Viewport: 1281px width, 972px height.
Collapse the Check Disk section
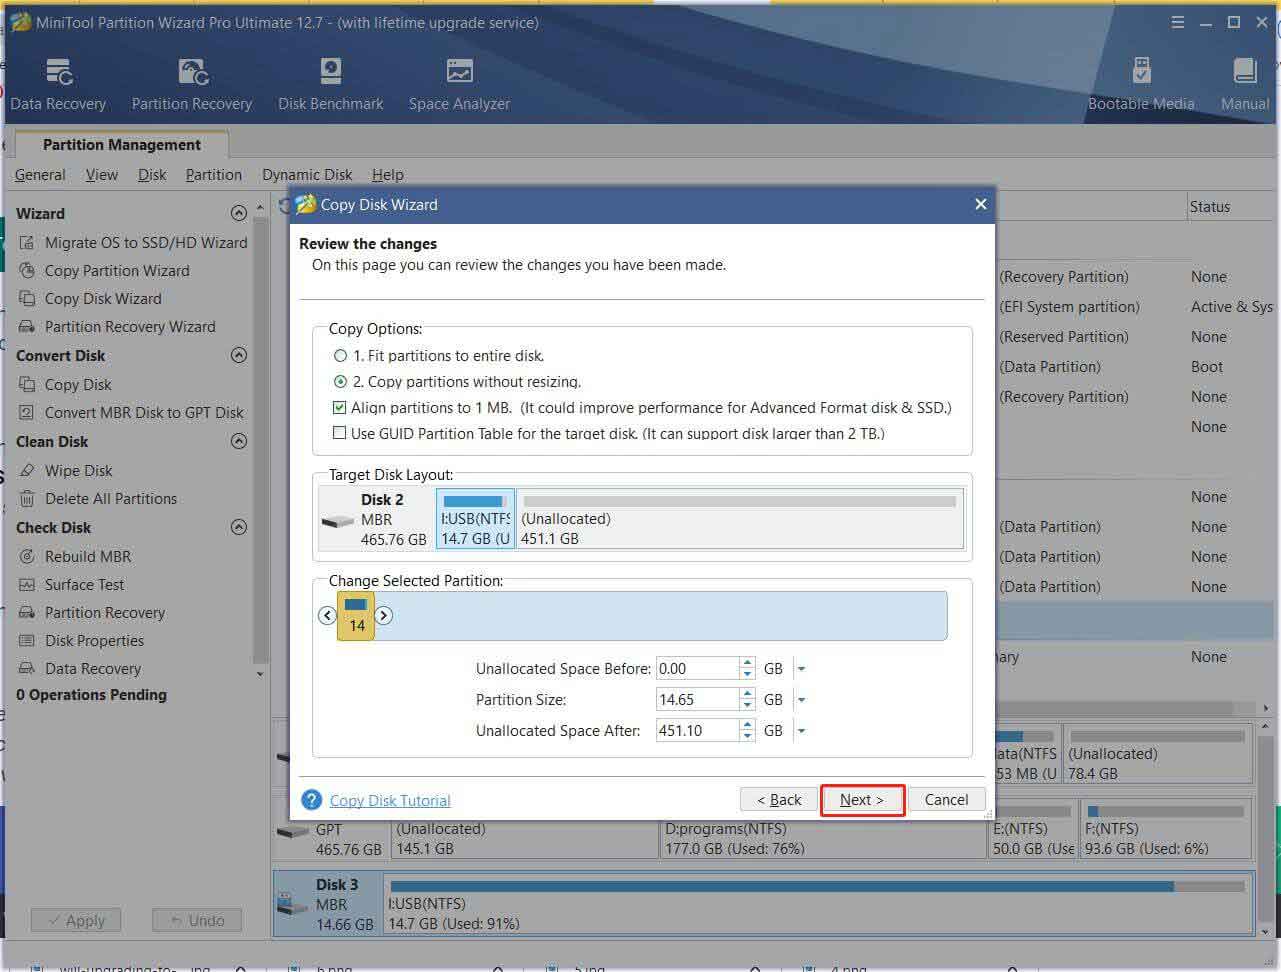[x=238, y=527]
